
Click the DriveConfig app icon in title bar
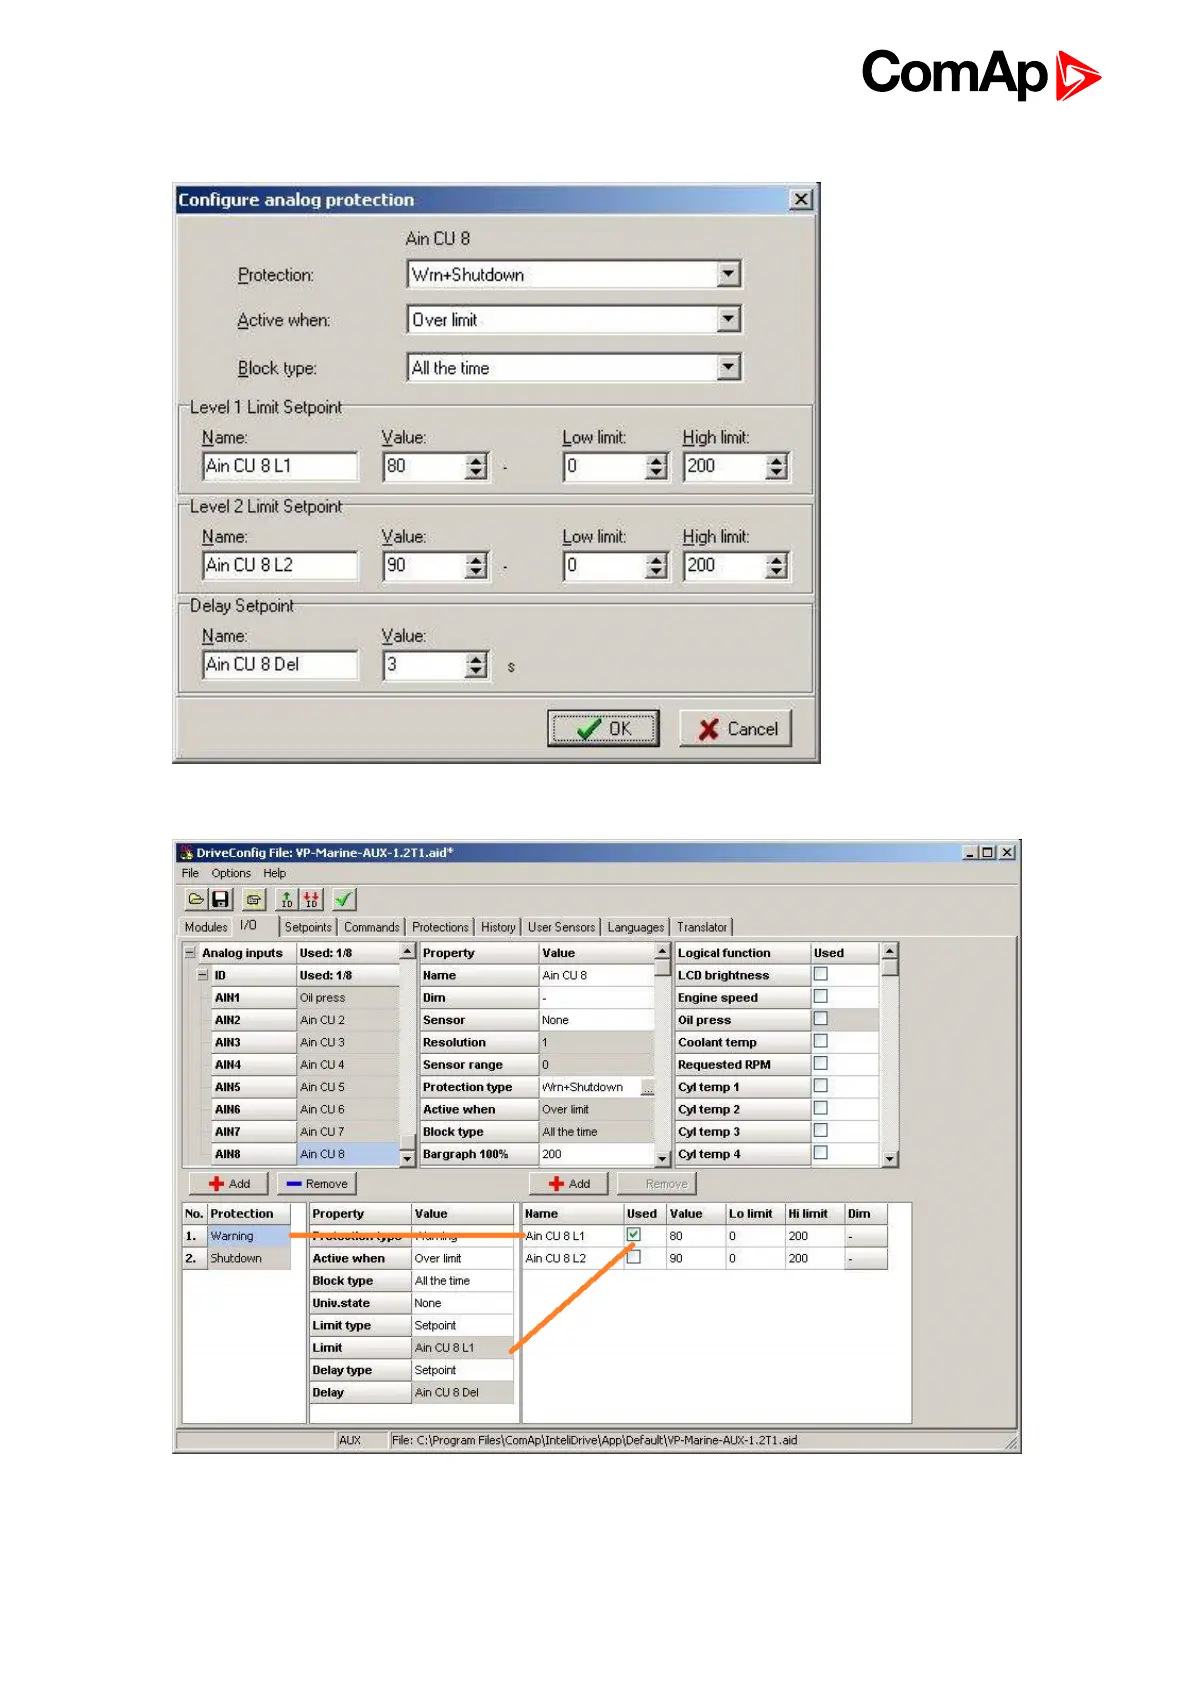(186, 853)
